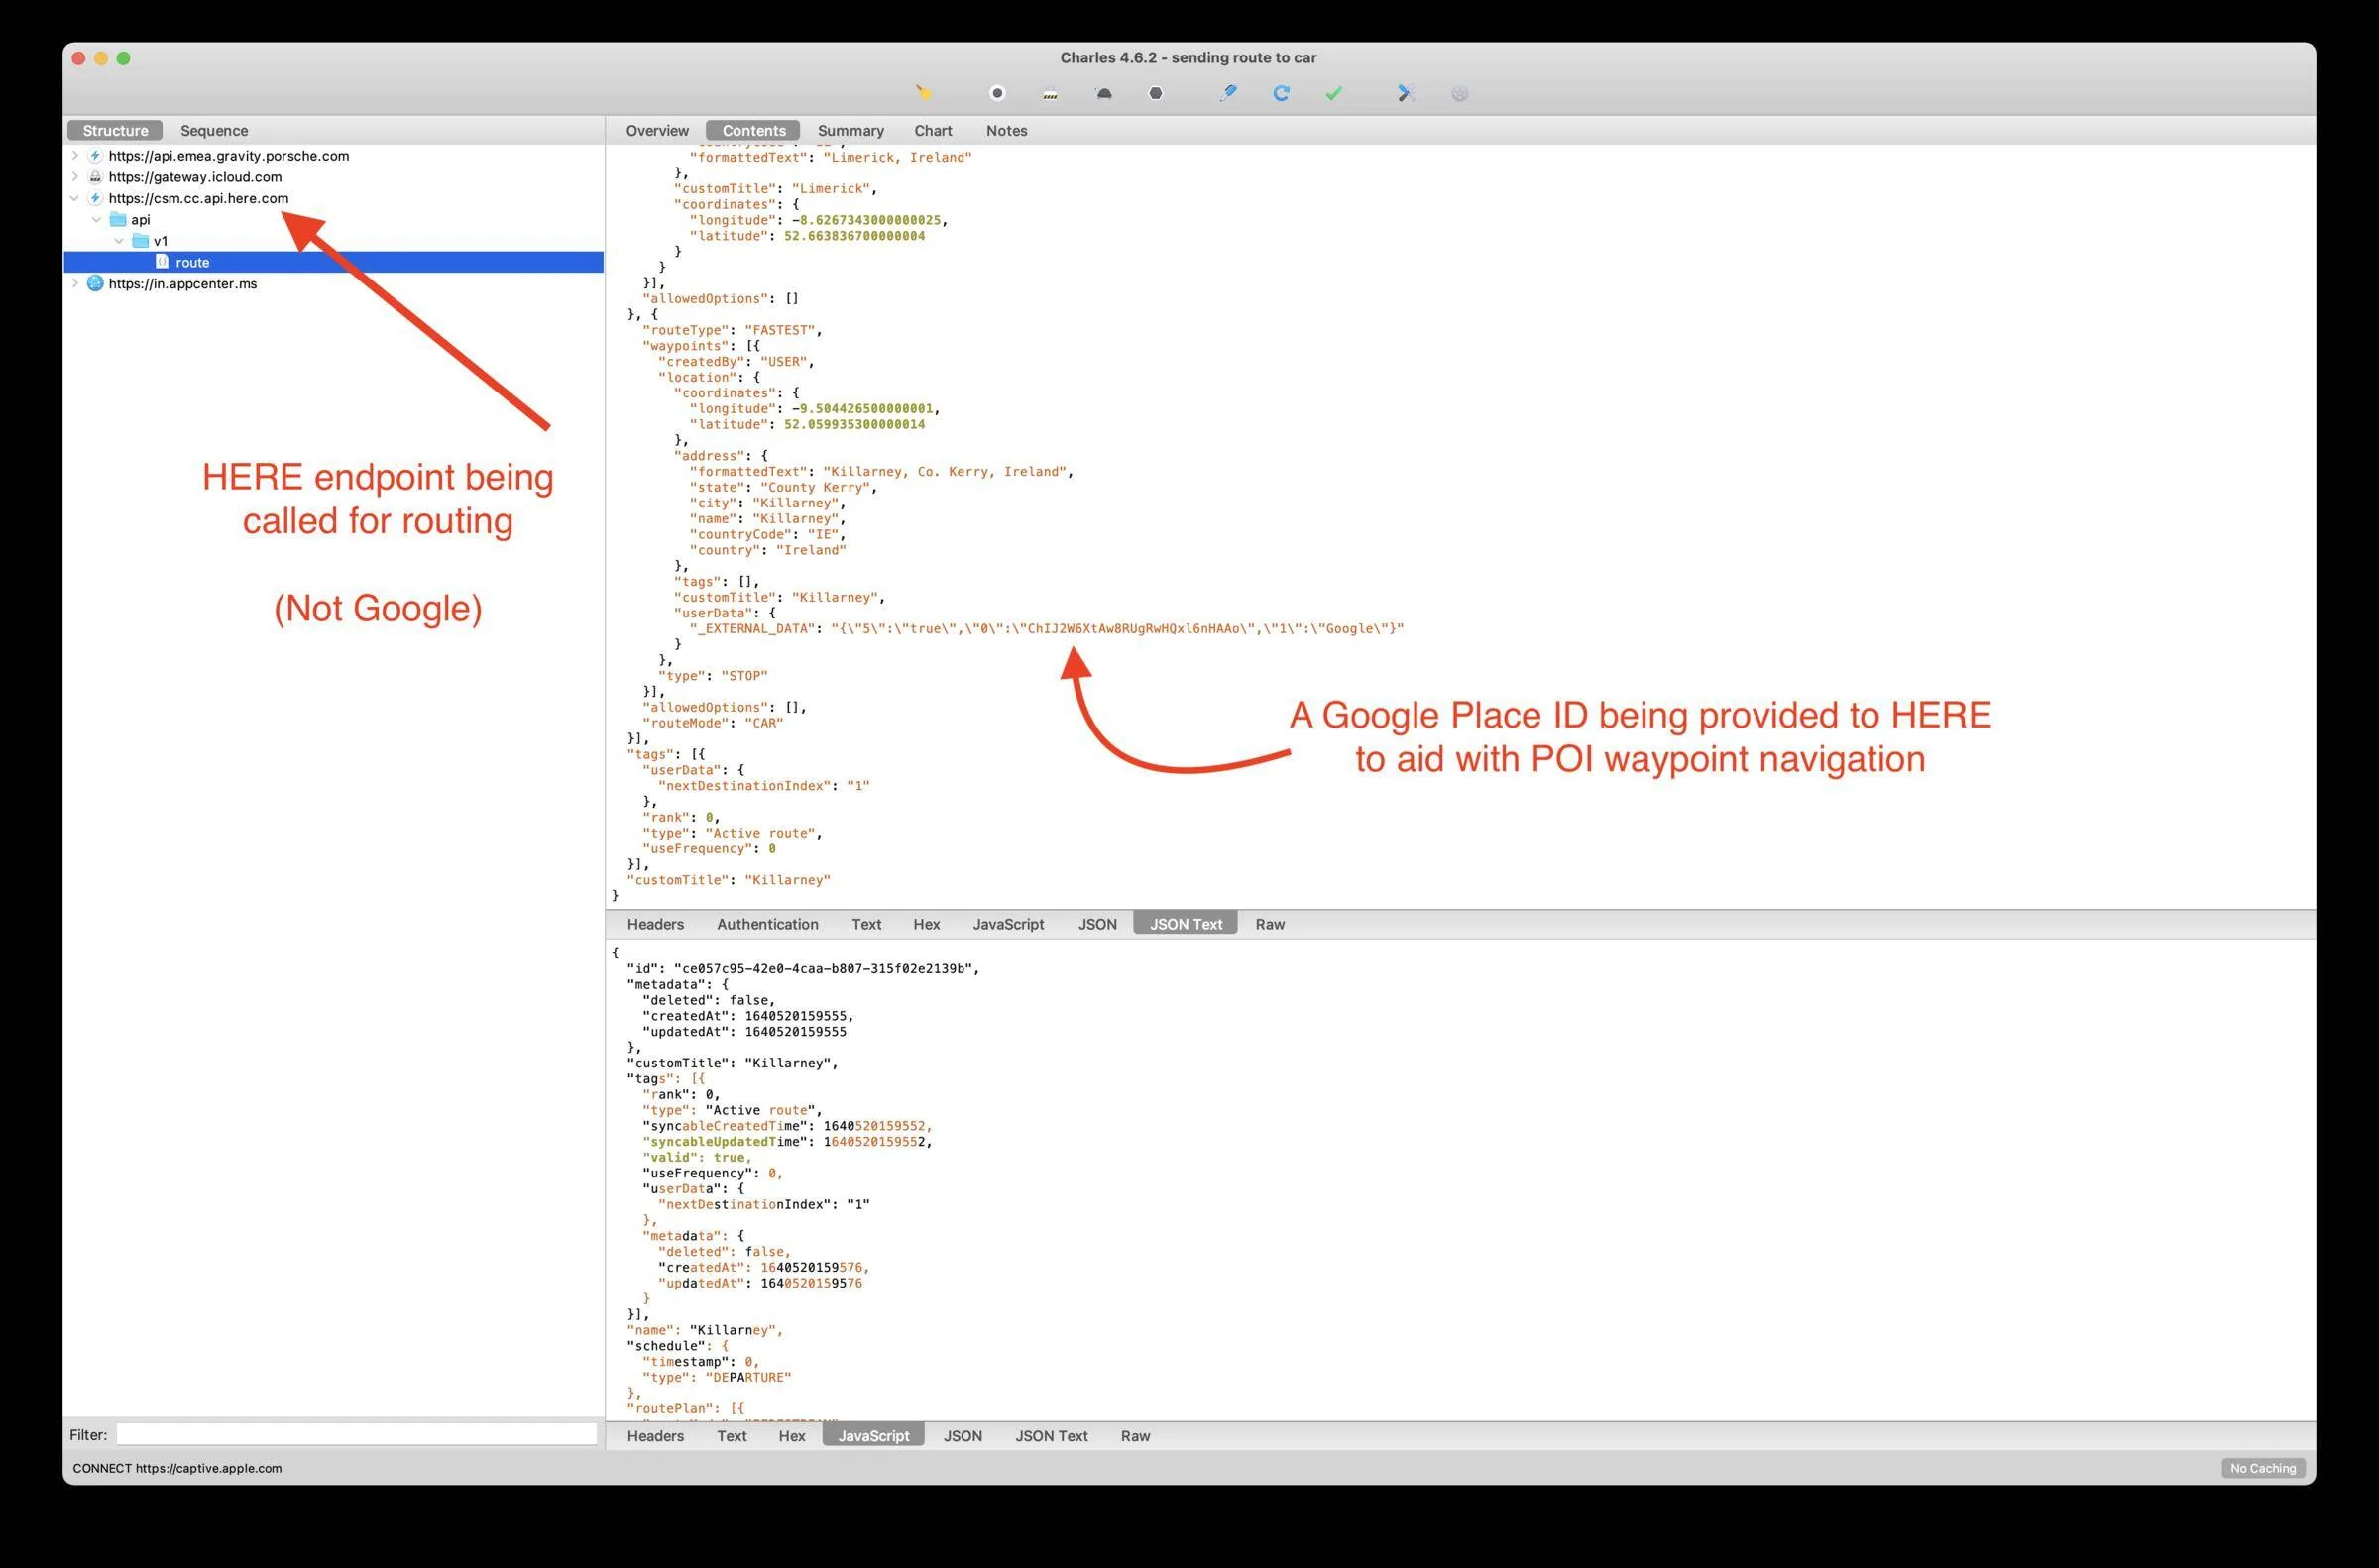2379x1568 pixels.
Task: Show the request pane's Text tab
Action: (x=866, y=925)
